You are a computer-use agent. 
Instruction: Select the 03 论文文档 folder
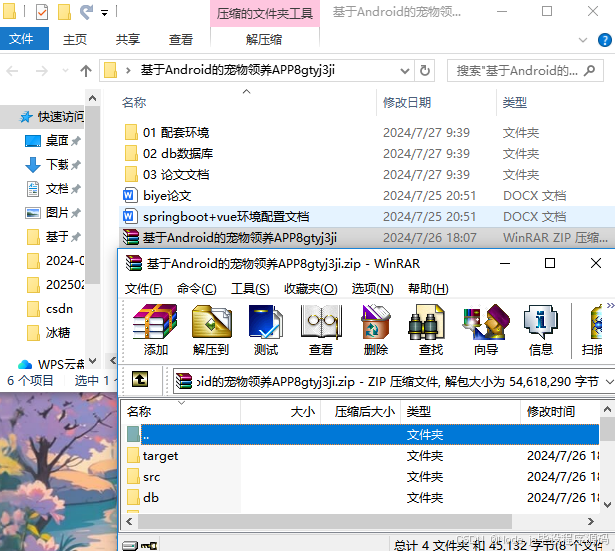pyautogui.click(x=176, y=175)
